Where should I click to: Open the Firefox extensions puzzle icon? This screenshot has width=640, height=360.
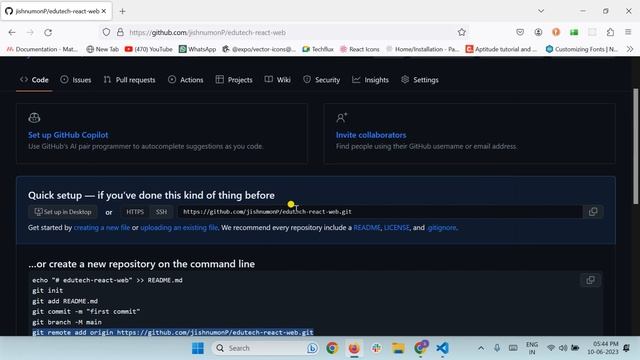coord(610,32)
